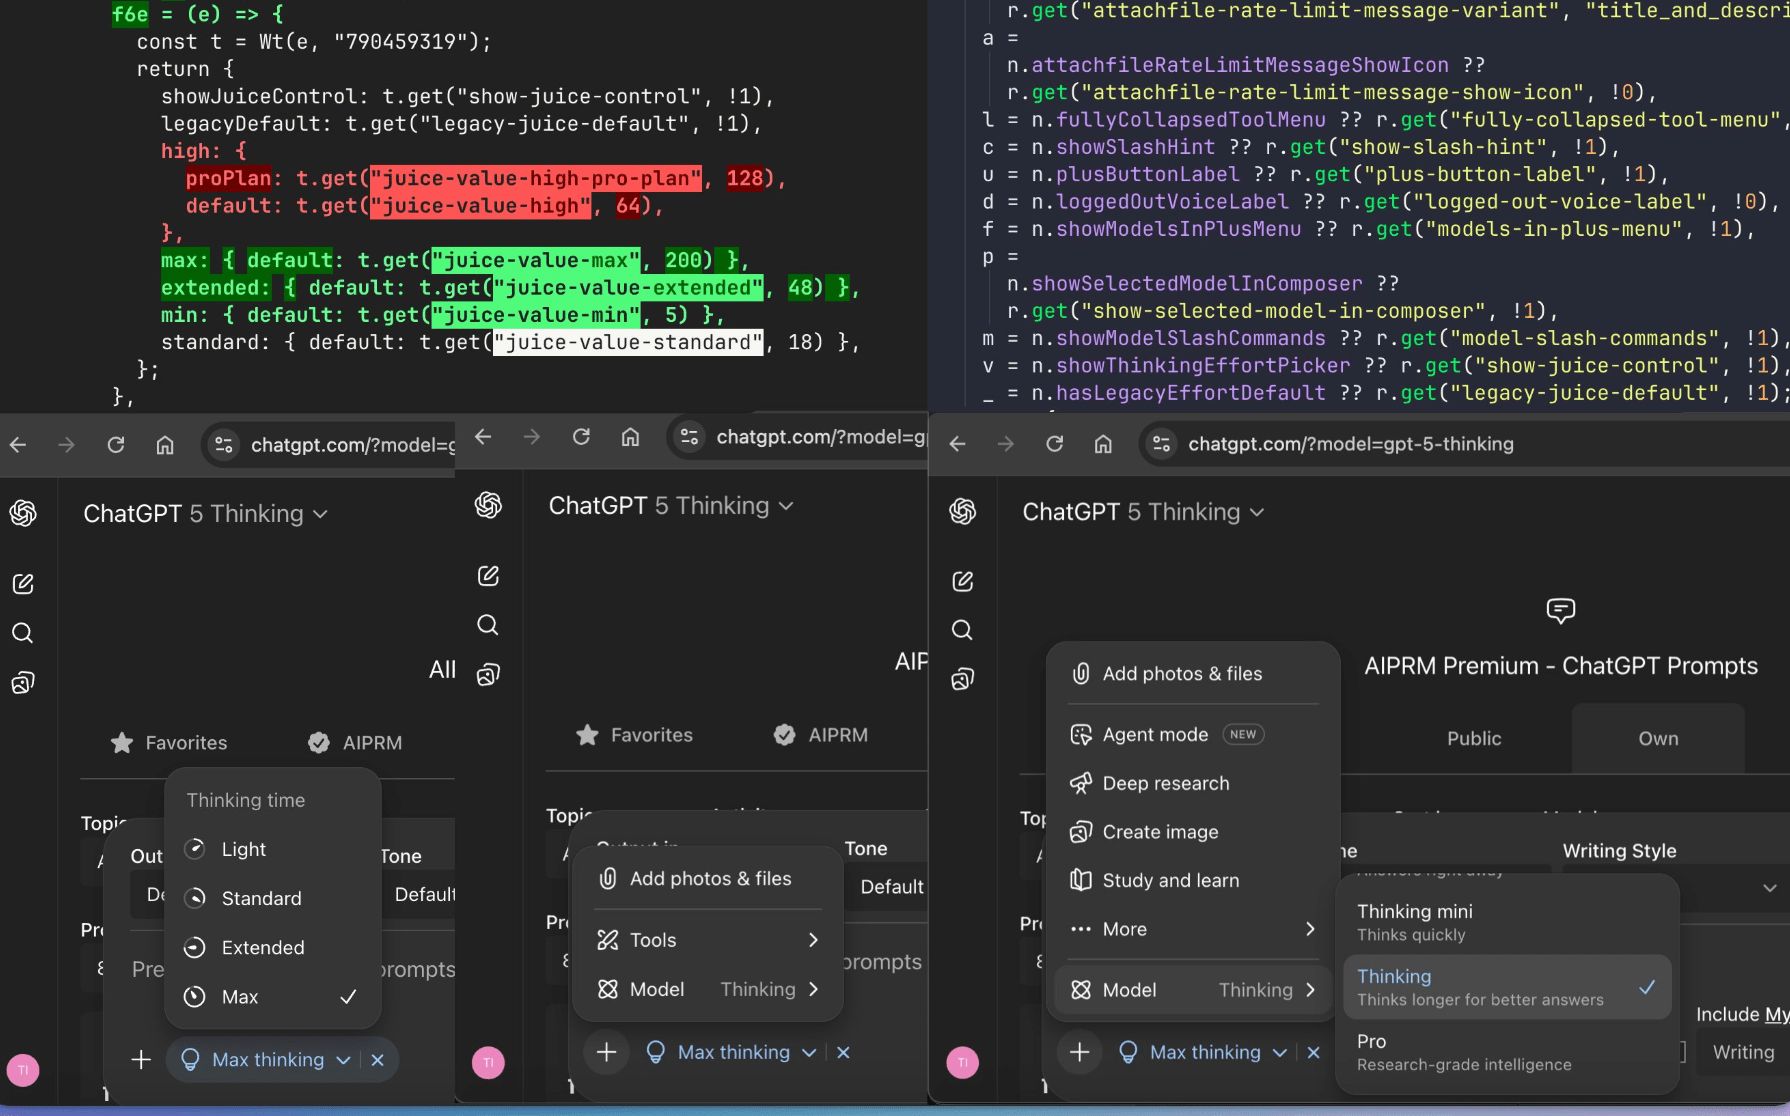Click back arrow in middle browser window
The height and width of the screenshot is (1116, 1790).
(483, 437)
